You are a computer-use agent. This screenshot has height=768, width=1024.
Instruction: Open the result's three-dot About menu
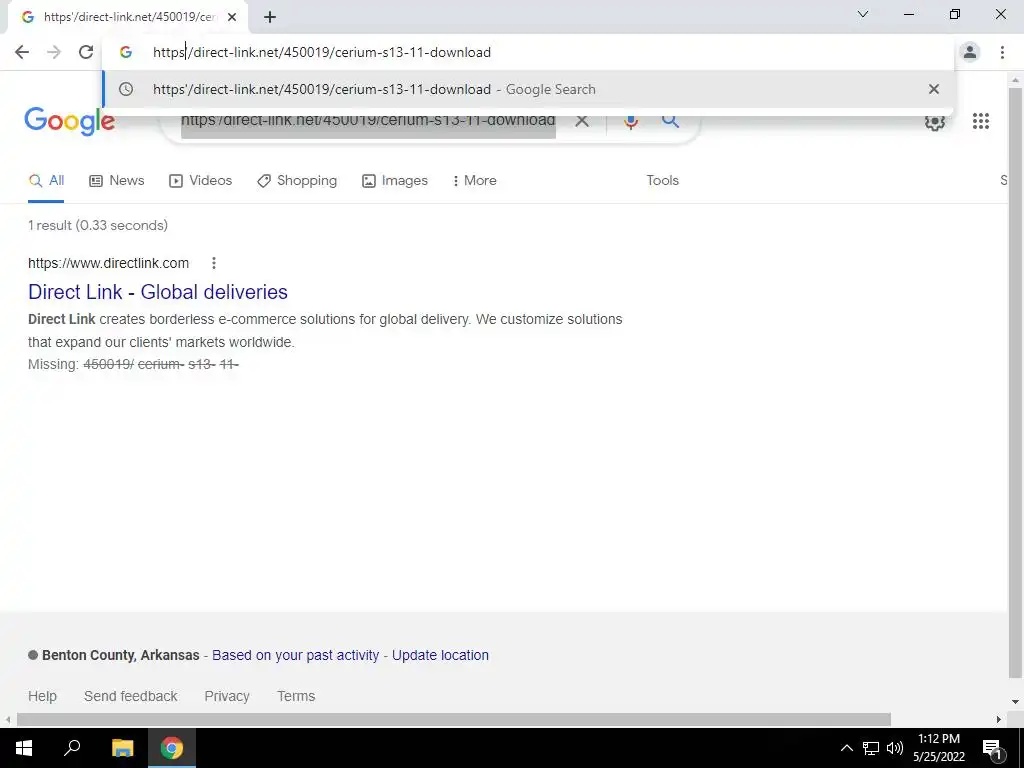coord(214,263)
